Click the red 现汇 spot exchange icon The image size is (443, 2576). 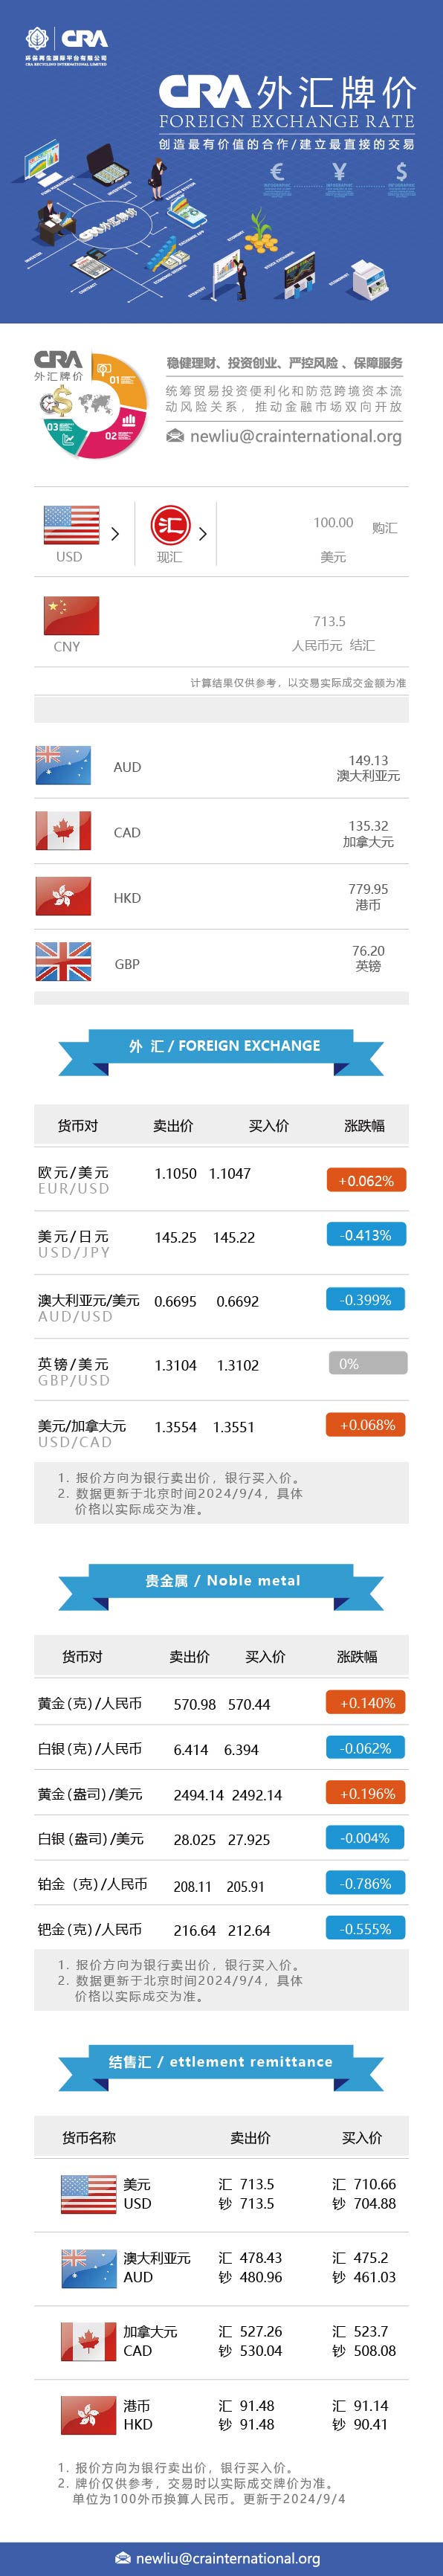[x=171, y=525]
